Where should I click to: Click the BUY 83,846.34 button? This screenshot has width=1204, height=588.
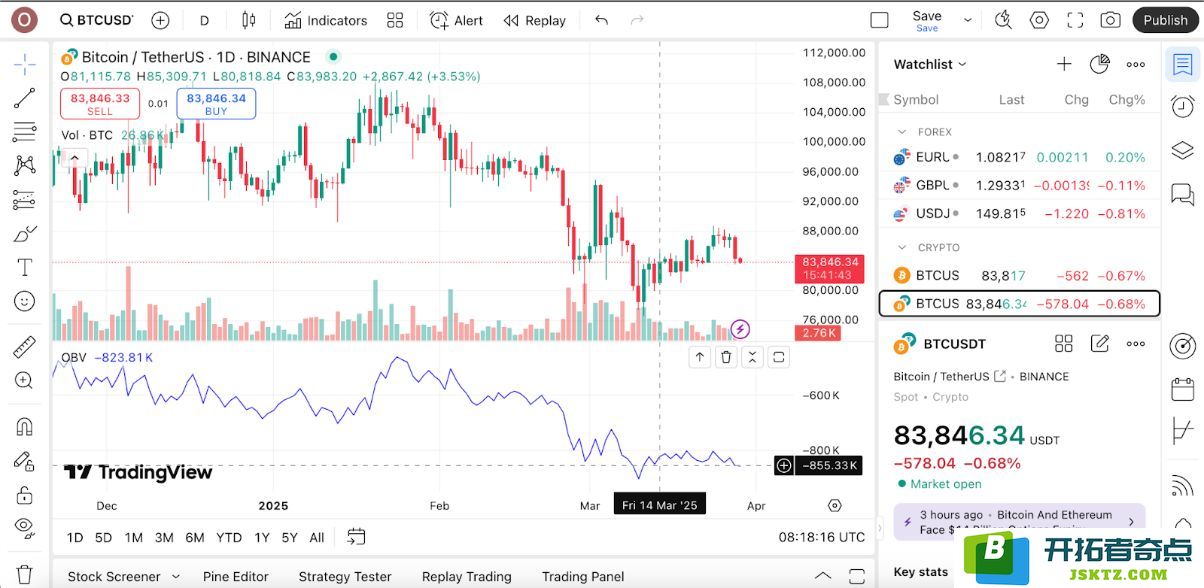pyautogui.click(x=216, y=104)
